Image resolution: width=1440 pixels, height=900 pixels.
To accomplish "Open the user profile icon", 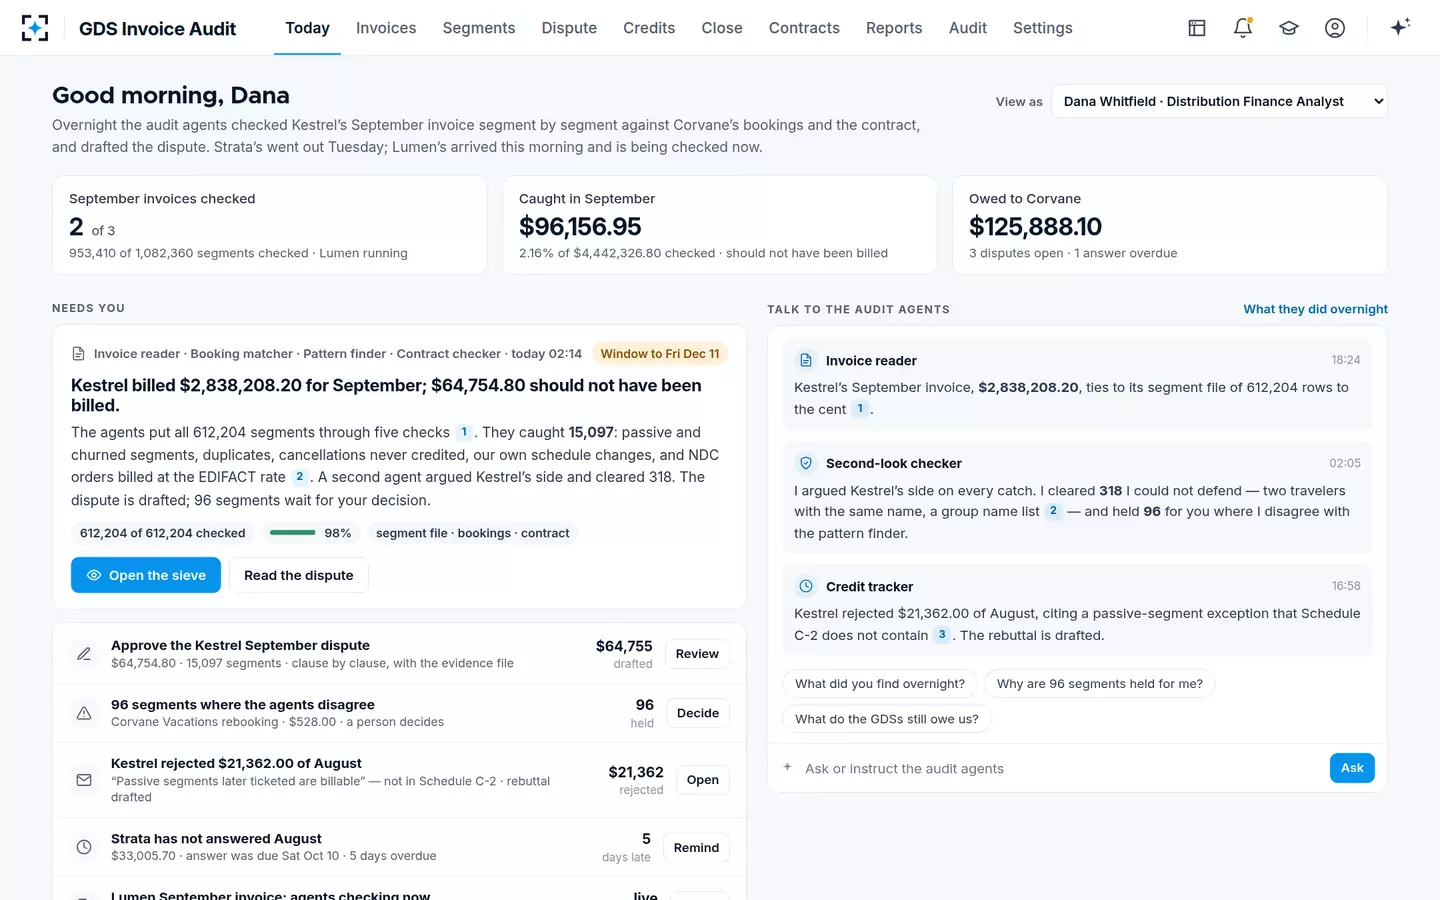I will pos(1335,28).
